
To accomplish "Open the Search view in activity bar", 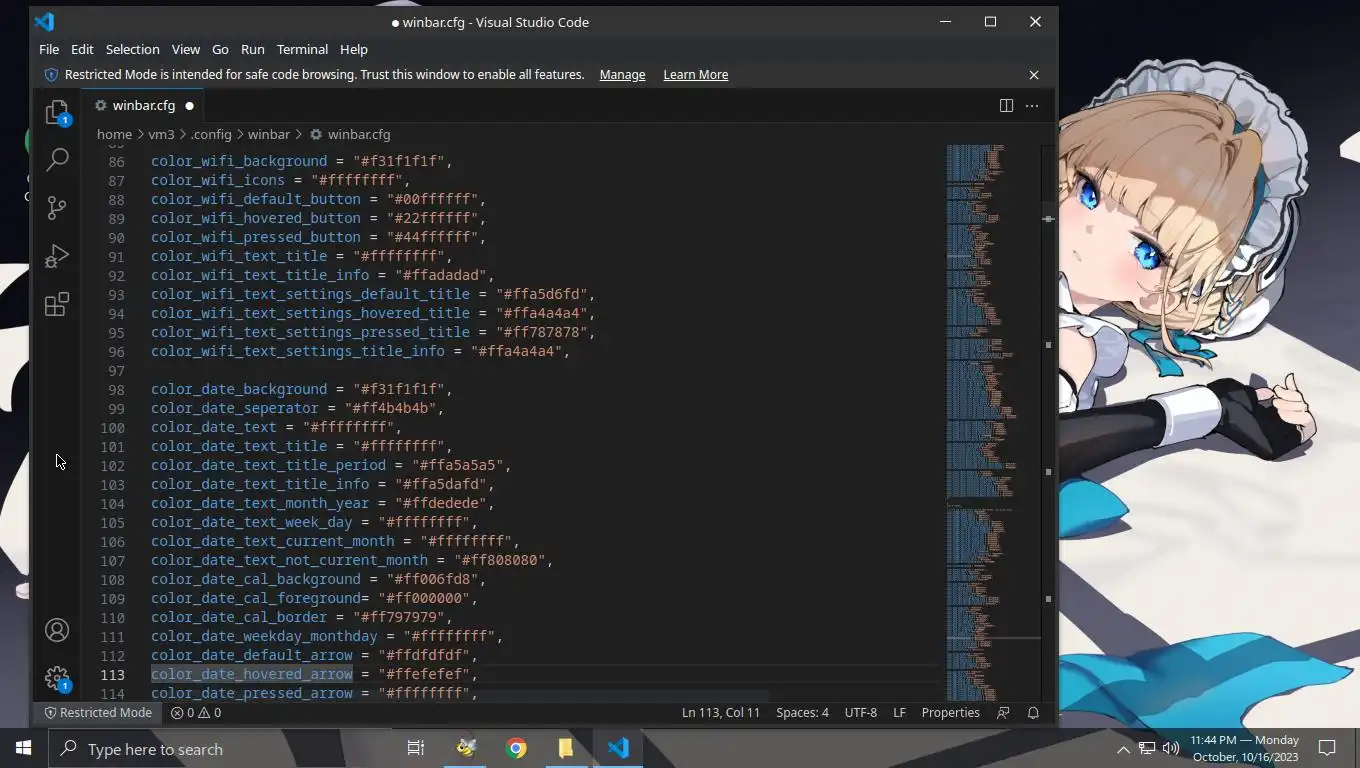I will (x=57, y=159).
